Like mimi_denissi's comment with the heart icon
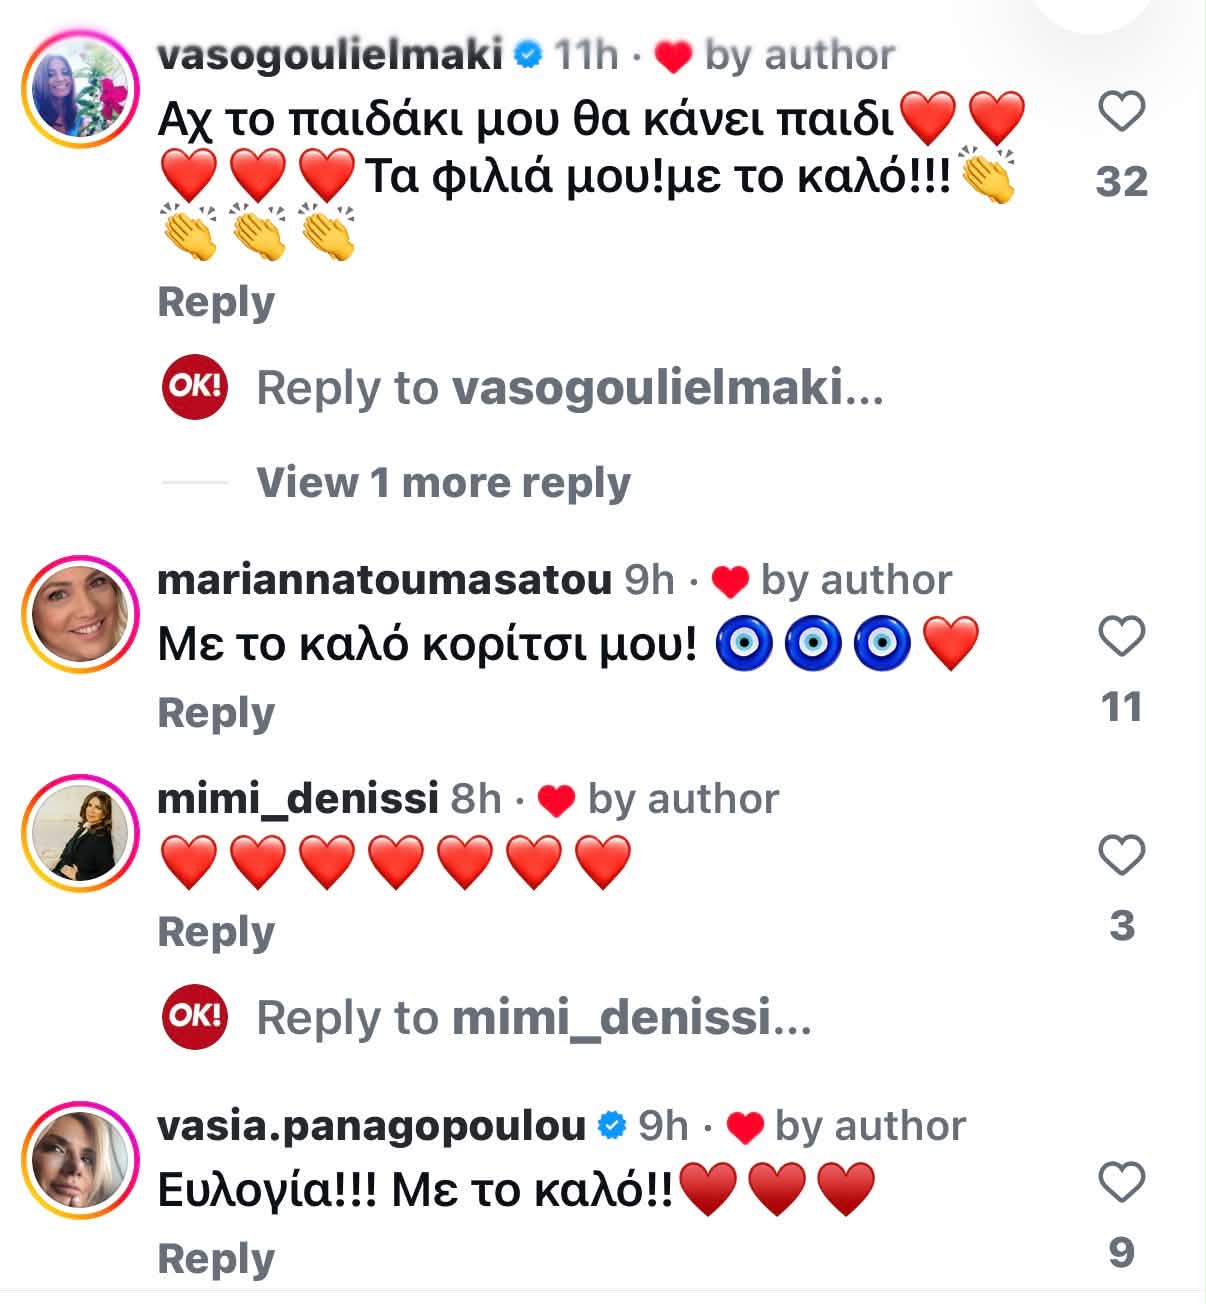Viewport: 1206px width, 1304px height. (x=1121, y=855)
